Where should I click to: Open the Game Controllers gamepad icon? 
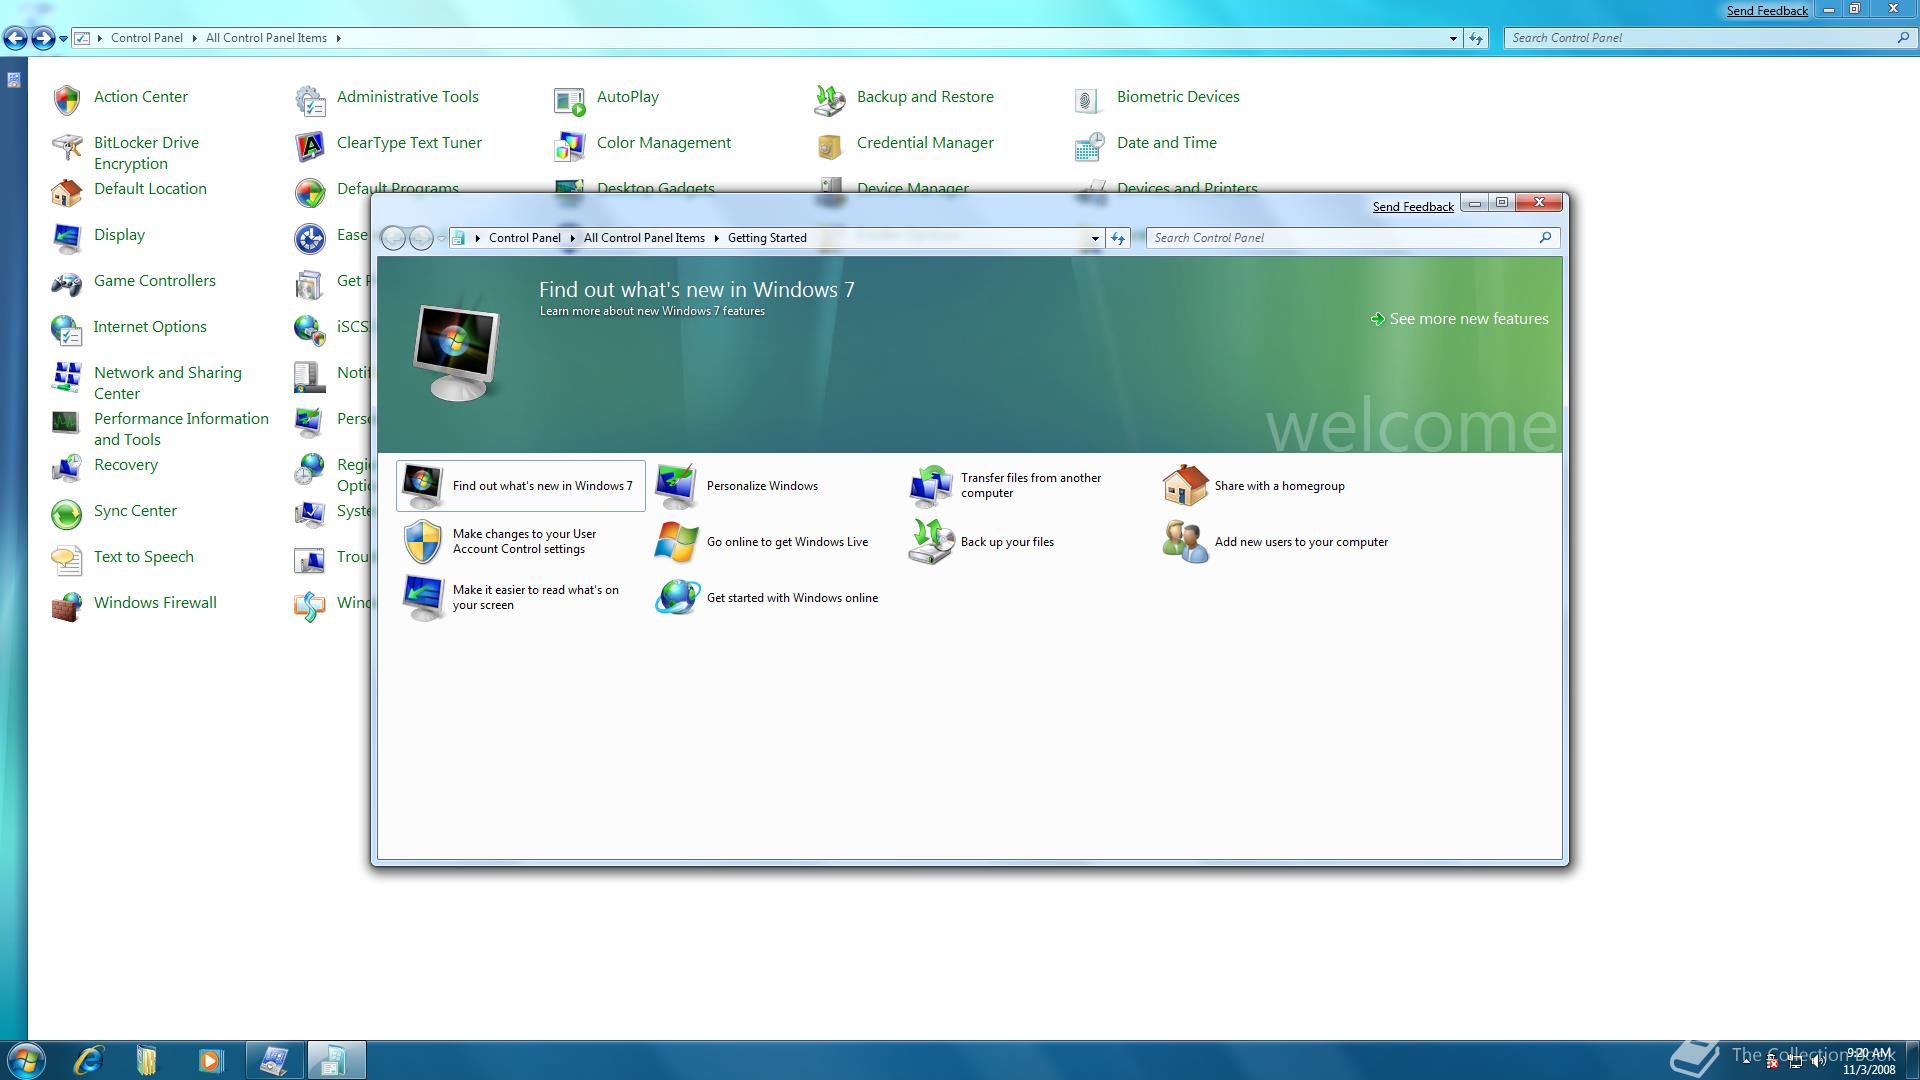click(67, 284)
